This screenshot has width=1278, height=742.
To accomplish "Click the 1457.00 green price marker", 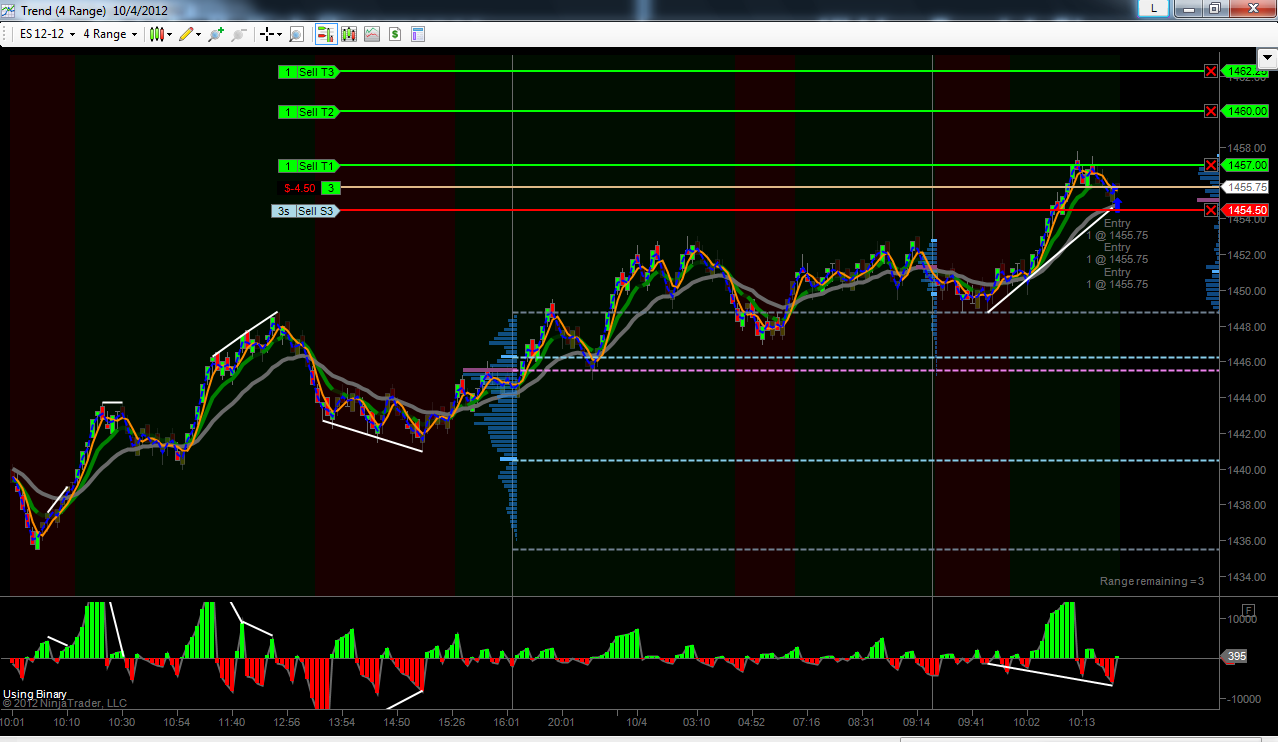I will coord(1247,165).
